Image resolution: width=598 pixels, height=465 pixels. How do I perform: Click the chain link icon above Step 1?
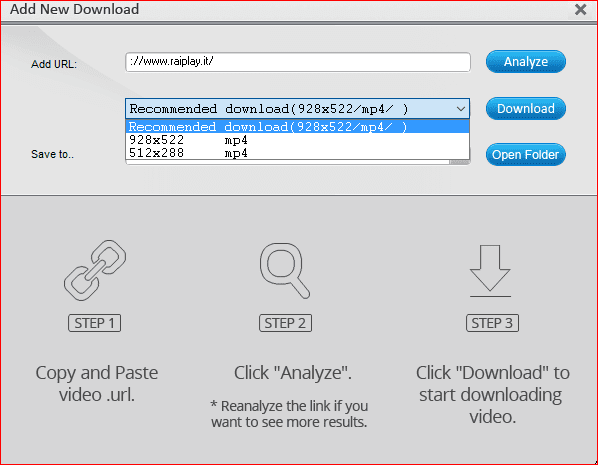95,270
